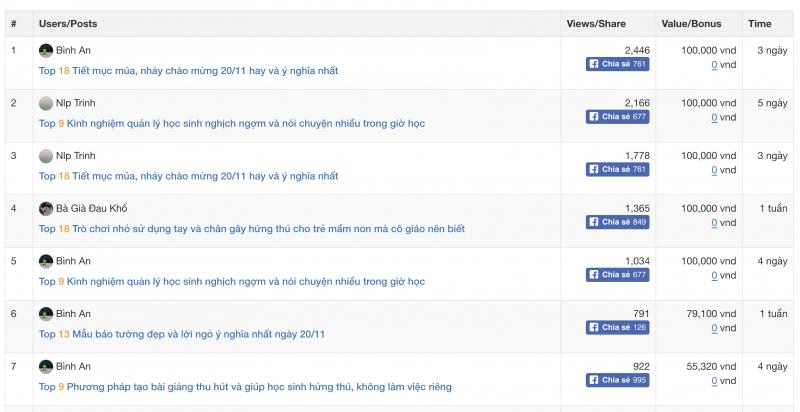Click the view count 2,166
Image resolution: width=800 pixels, height=412 pixels.
[x=637, y=103]
